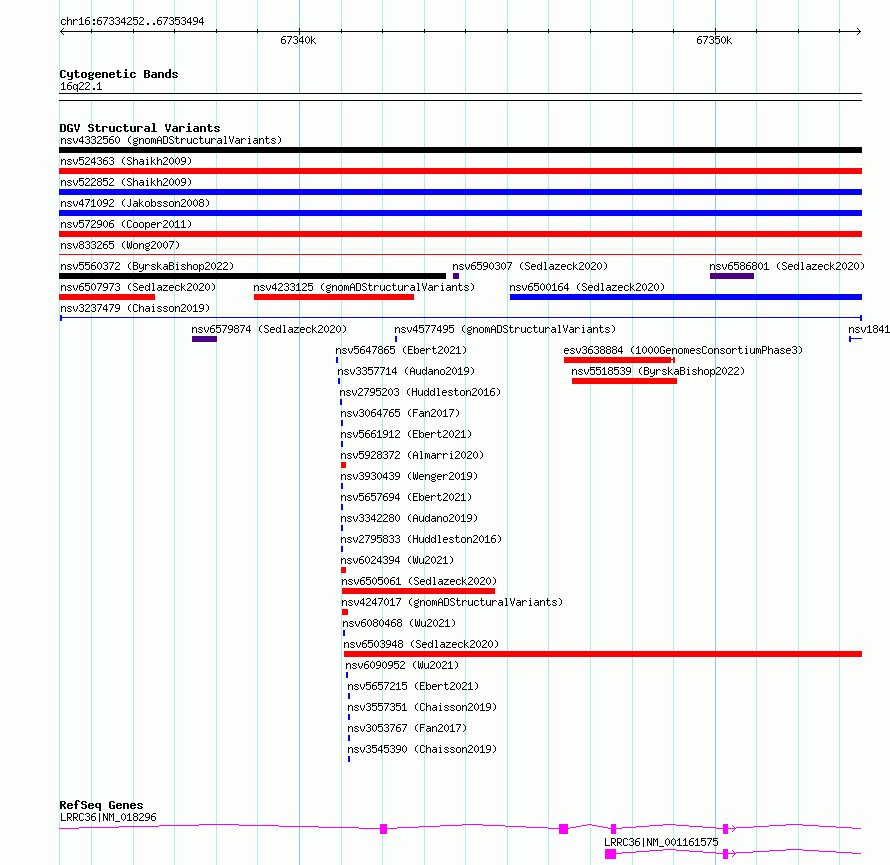890x865 pixels.
Task: Click nsv5928372 (Almarri2020) label
Action: click(x=412, y=455)
